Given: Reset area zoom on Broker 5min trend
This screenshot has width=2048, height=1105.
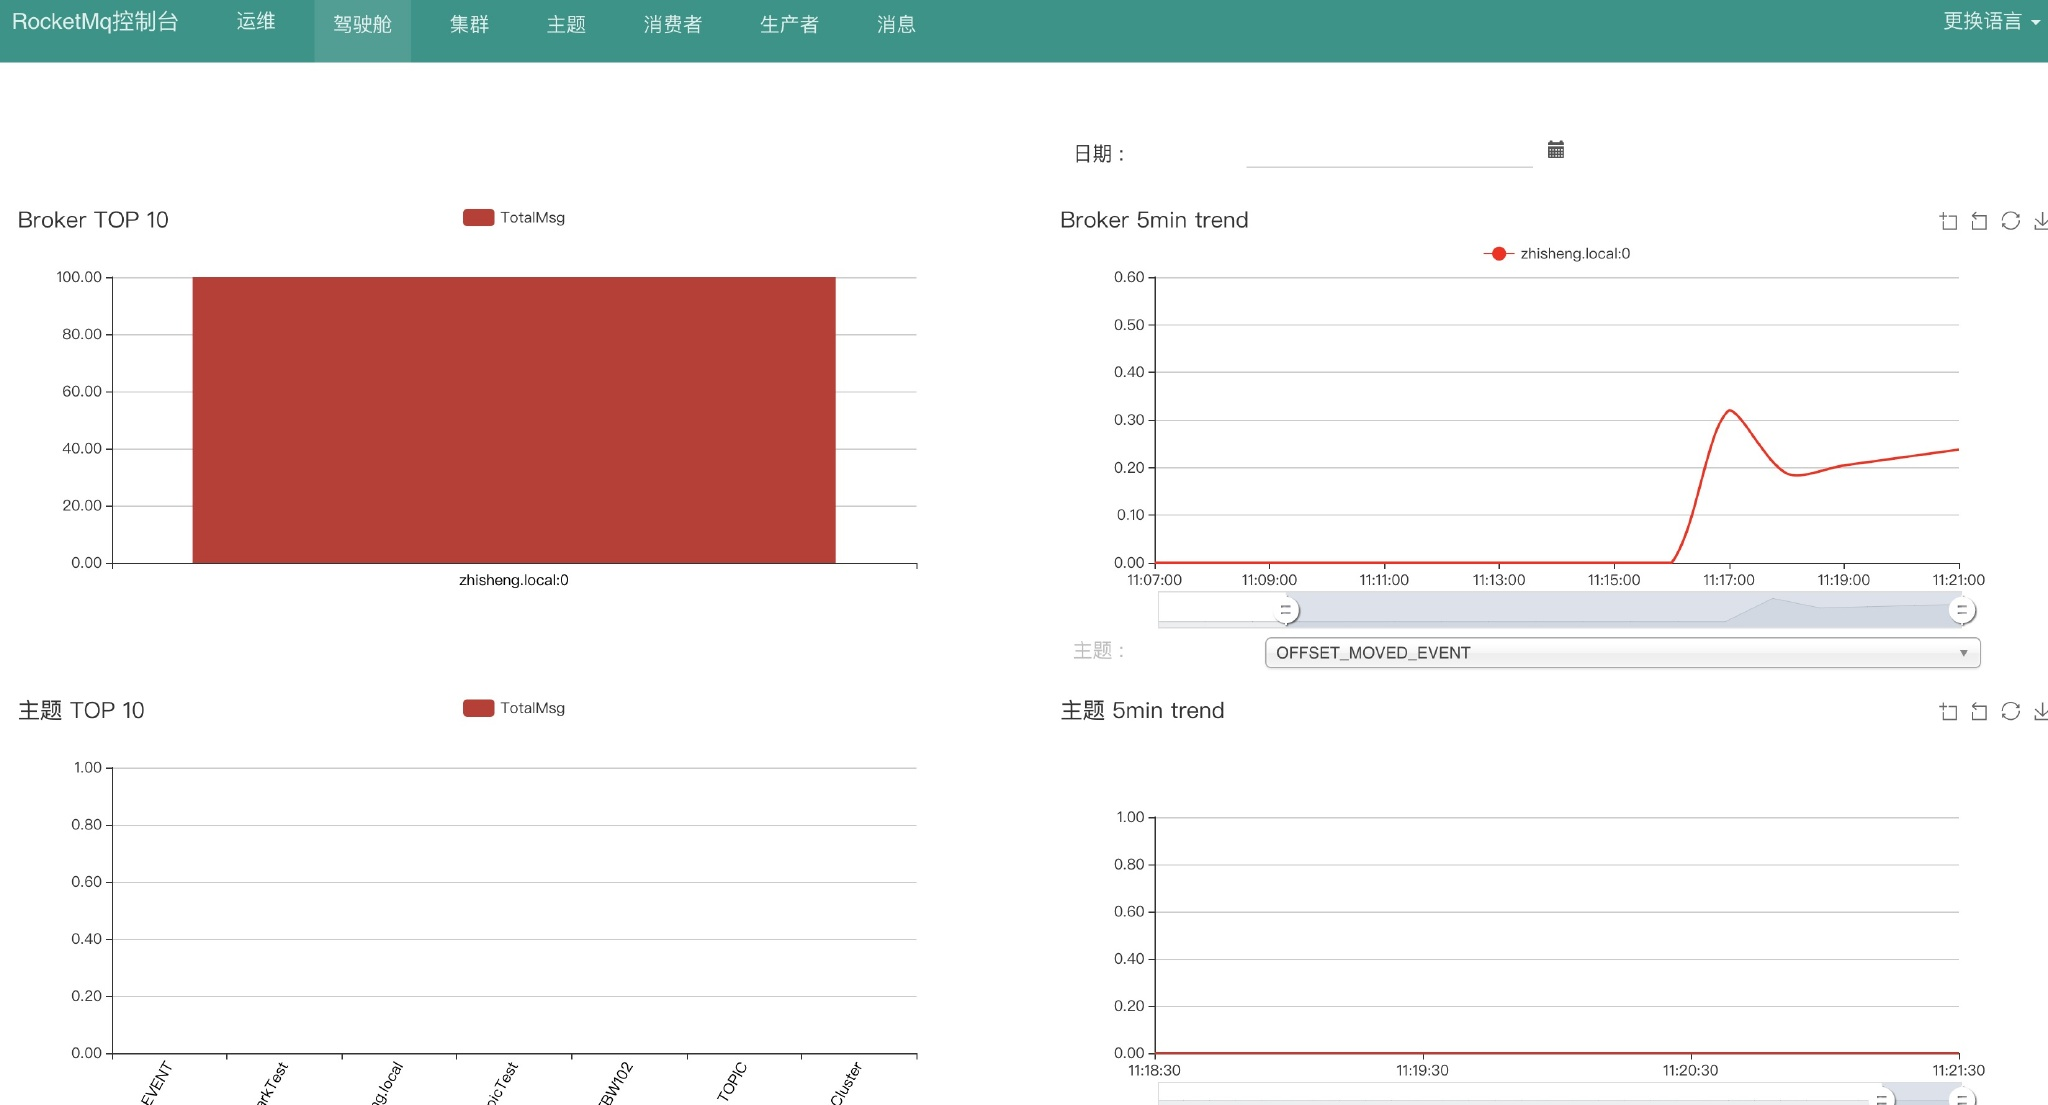Looking at the screenshot, I should tap(1979, 221).
